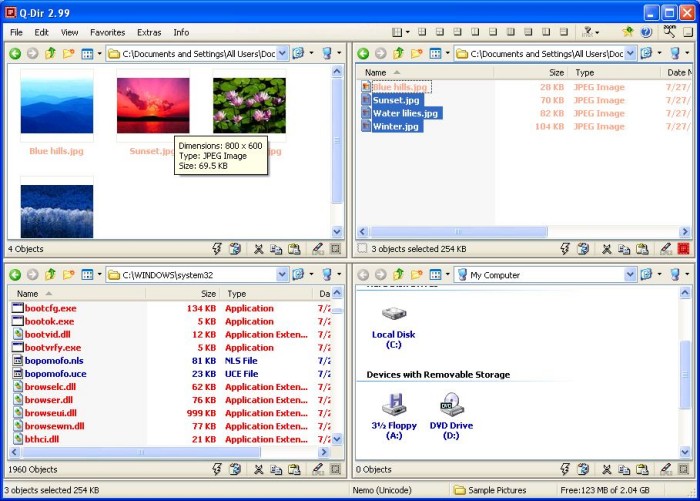Expand address dropdown in the thumbnails pane showing Blue hills
700x501 pixels.
[x=282, y=54]
